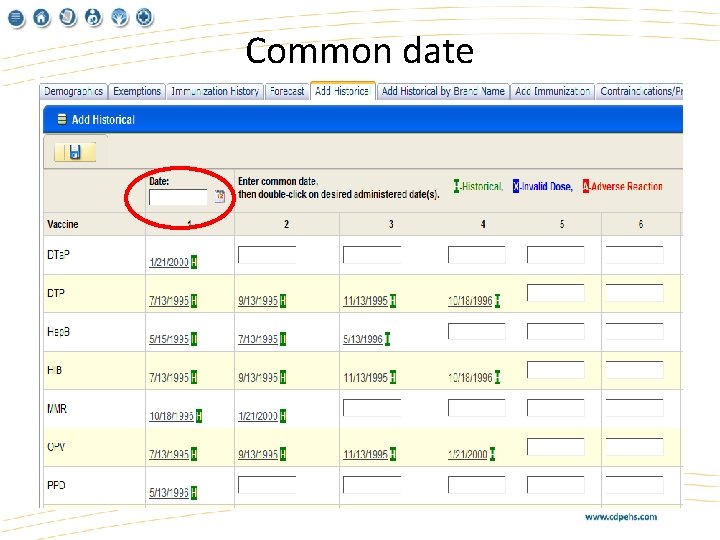Viewport: 720px width, 540px height.
Task: Open DTaP date link 1/21/2000
Action: pos(169,262)
